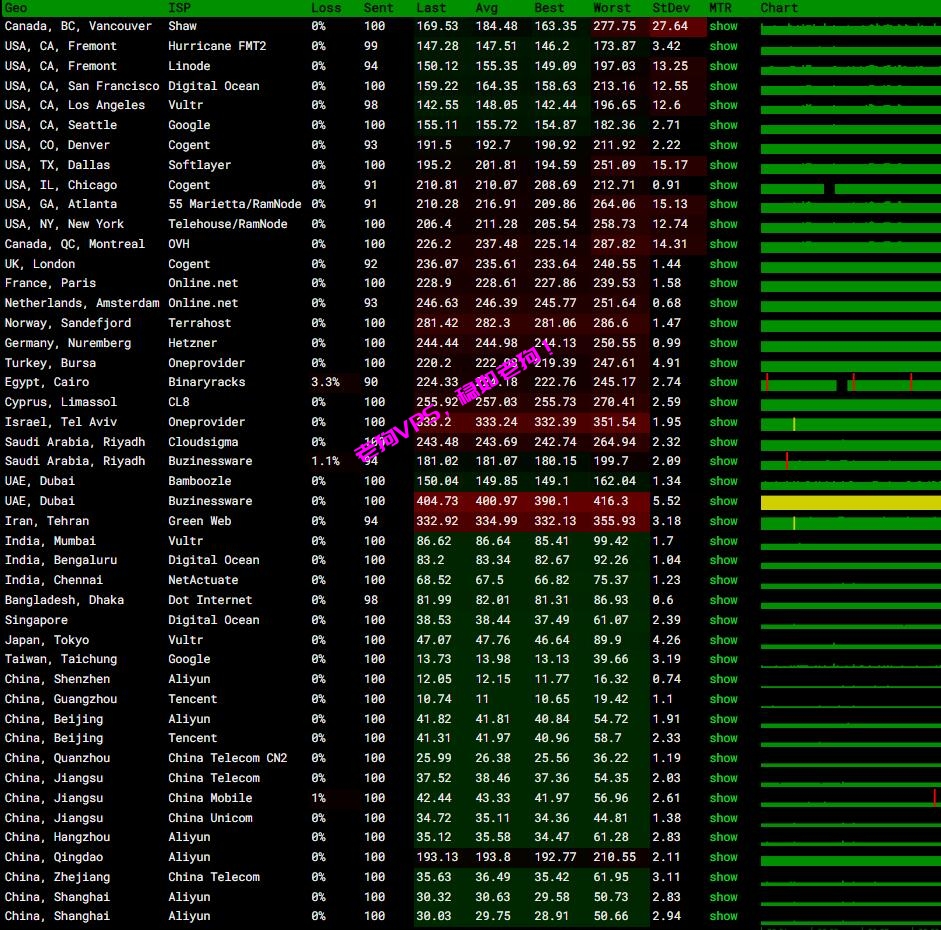This screenshot has width=941, height=930.
Task: Click the "3.3%" loss value
Action: point(325,382)
